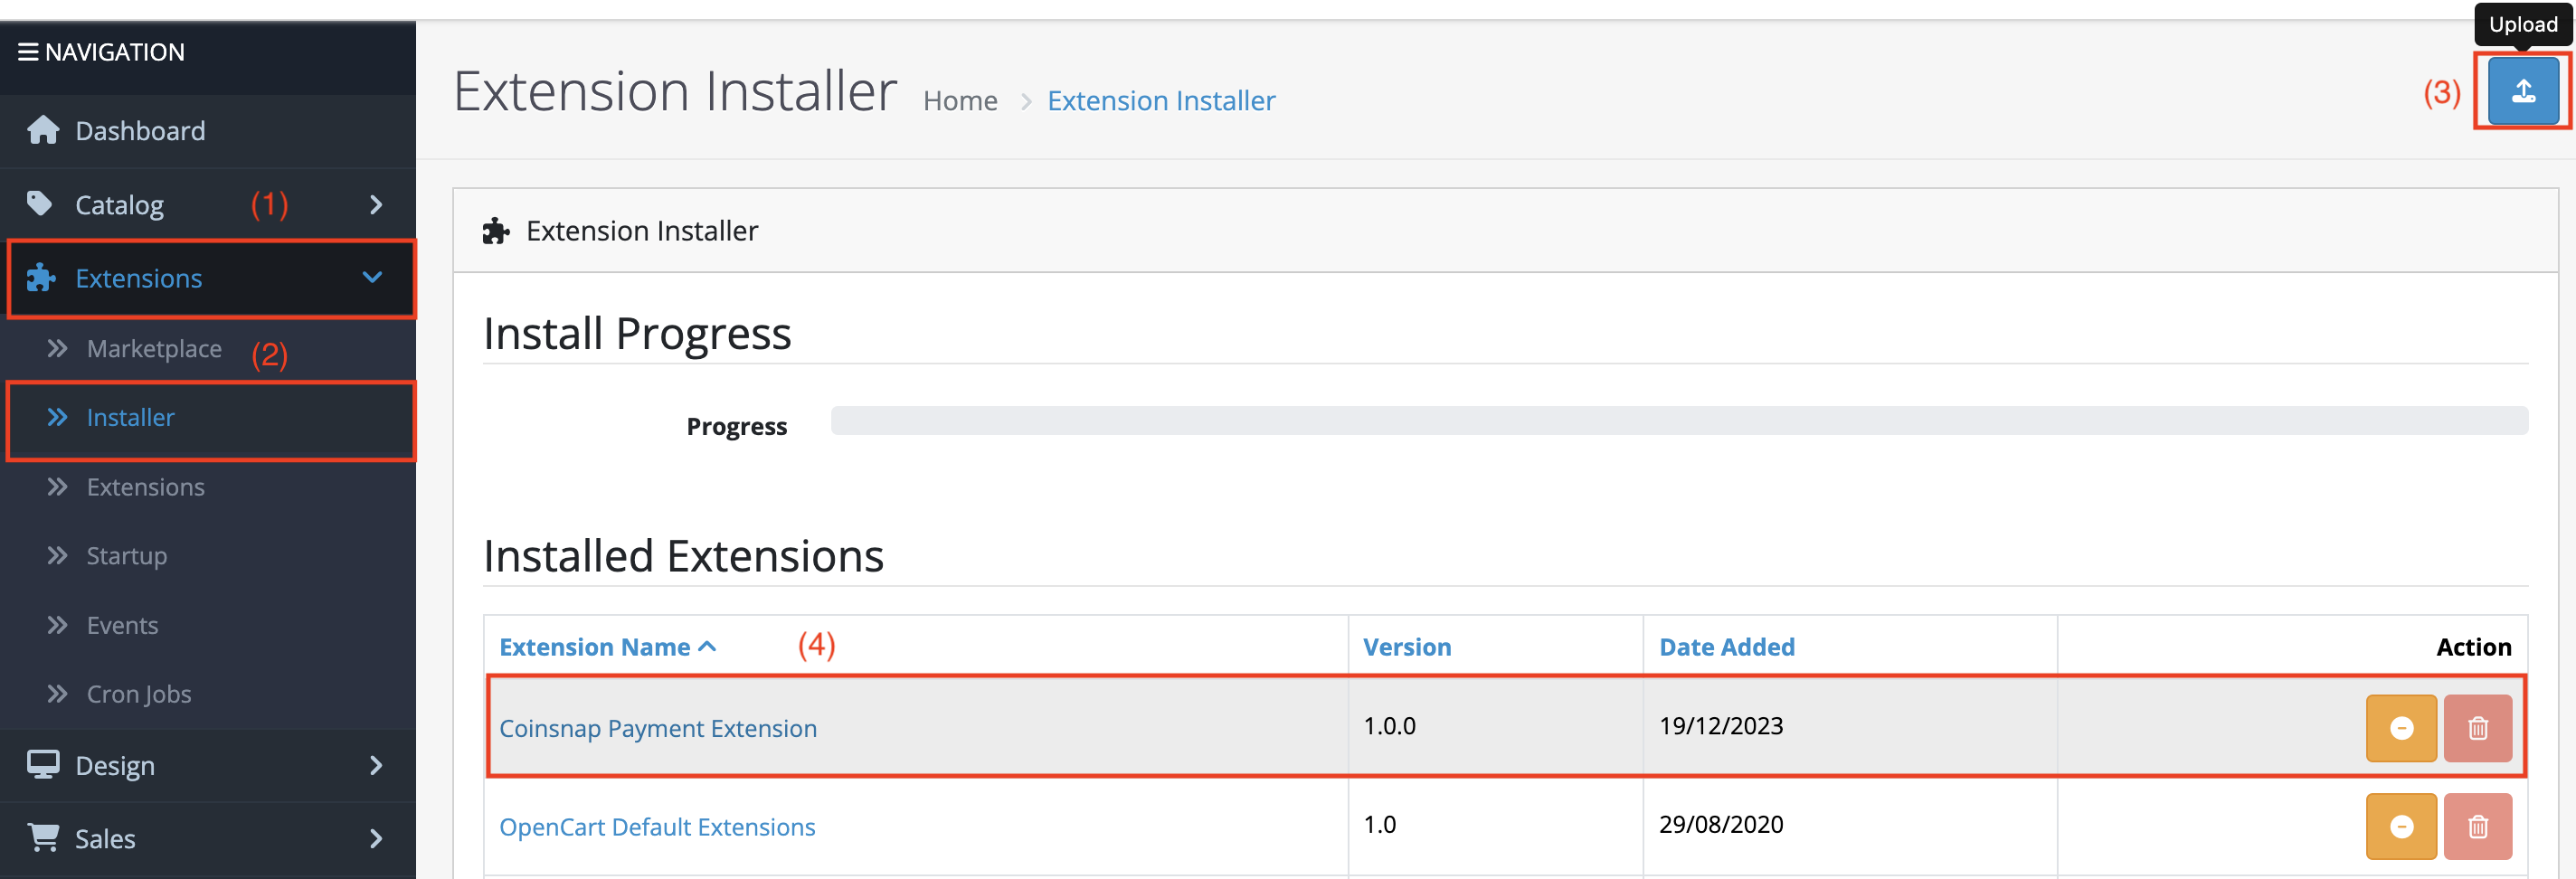This screenshot has width=2576, height=879.
Task: Click the Sales shopping cart icon
Action: [x=43, y=837]
